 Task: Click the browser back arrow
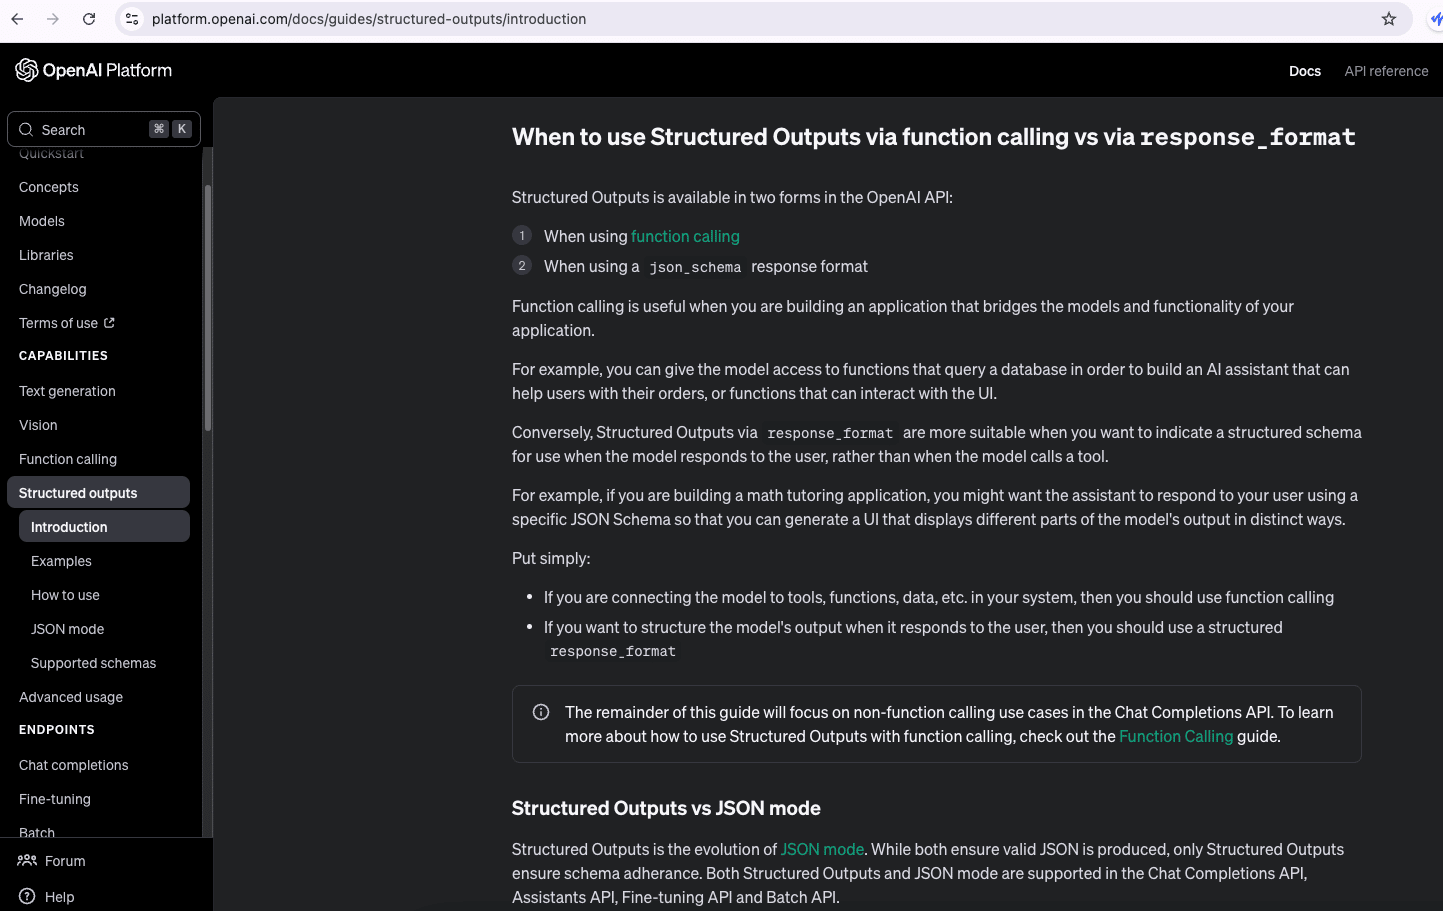pos(17,19)
